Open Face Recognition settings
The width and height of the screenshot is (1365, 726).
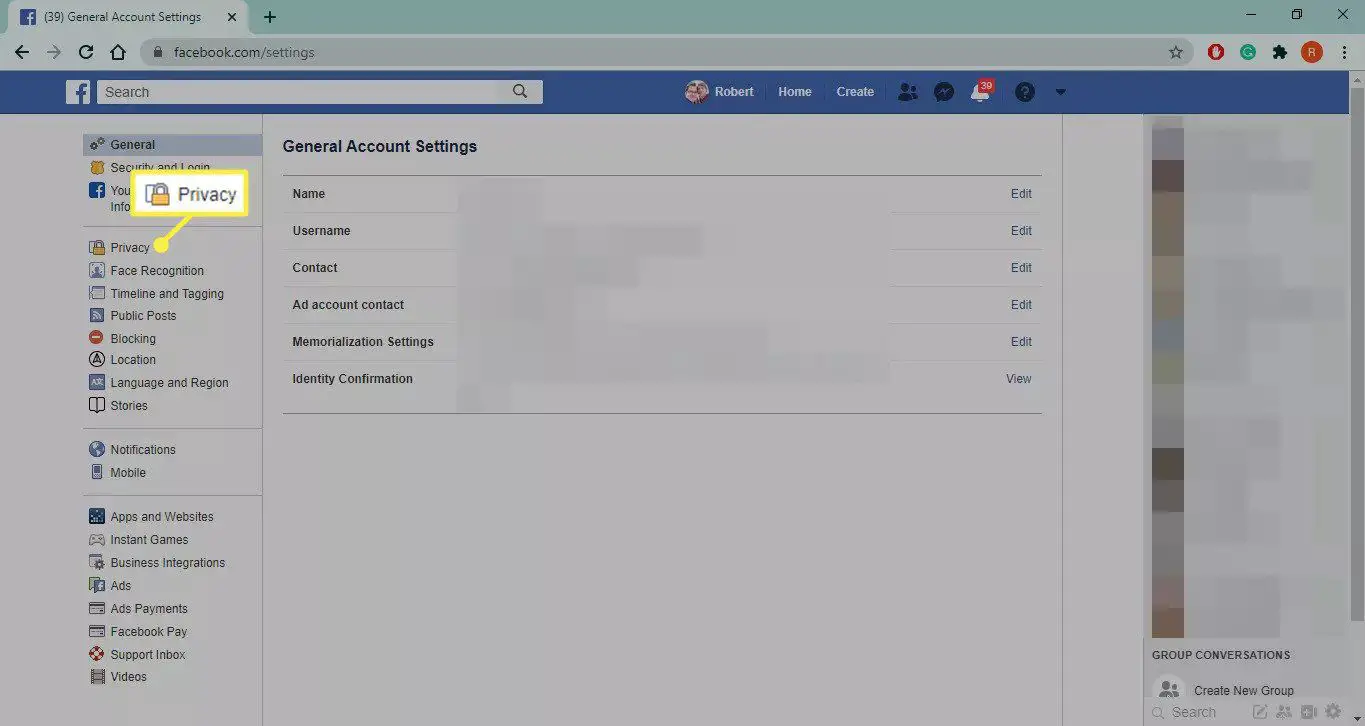(x=157, y=271)
